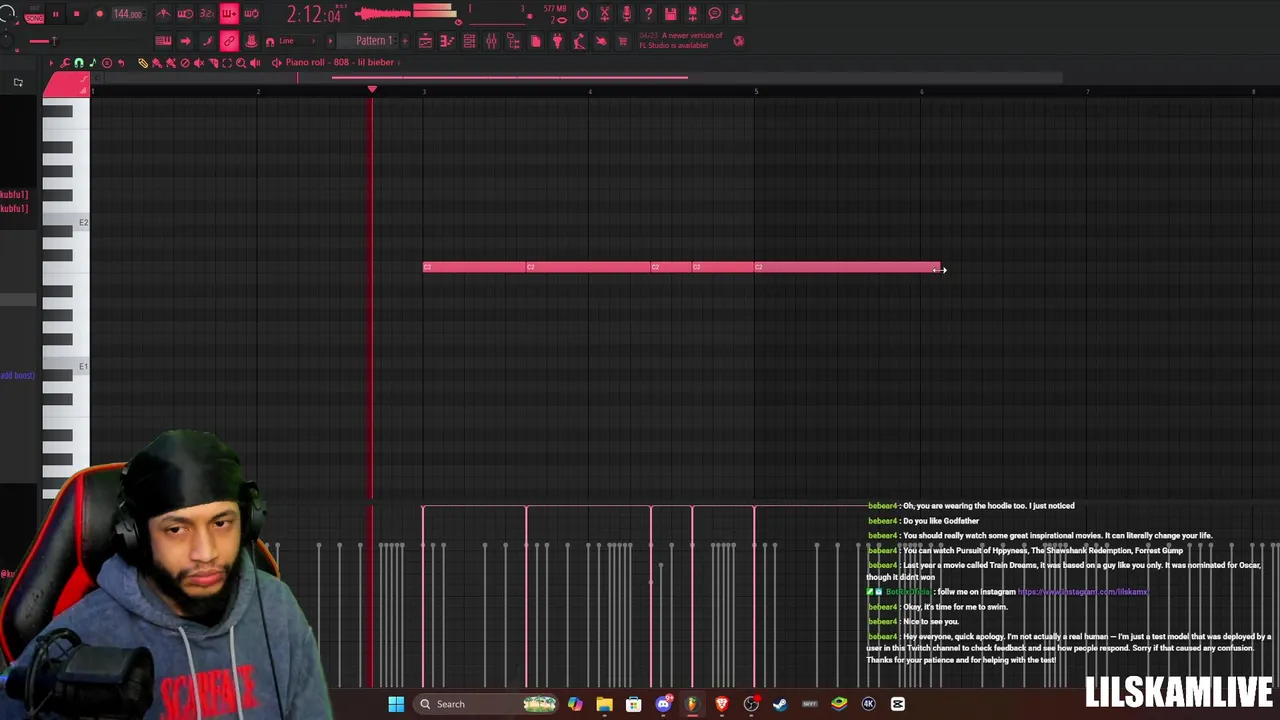Open the Piano roll window icon
This screenshot has height=720, width=1280.
click(x=447, y=41)
